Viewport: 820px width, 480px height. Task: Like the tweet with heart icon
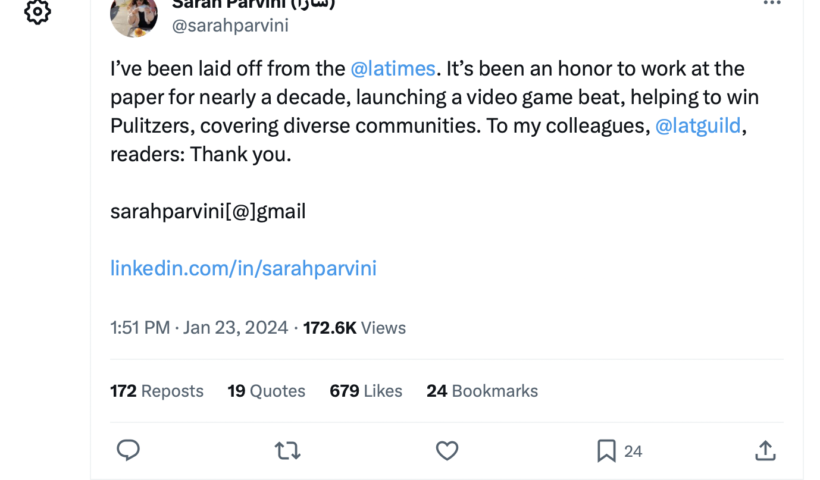coord(447,451)
